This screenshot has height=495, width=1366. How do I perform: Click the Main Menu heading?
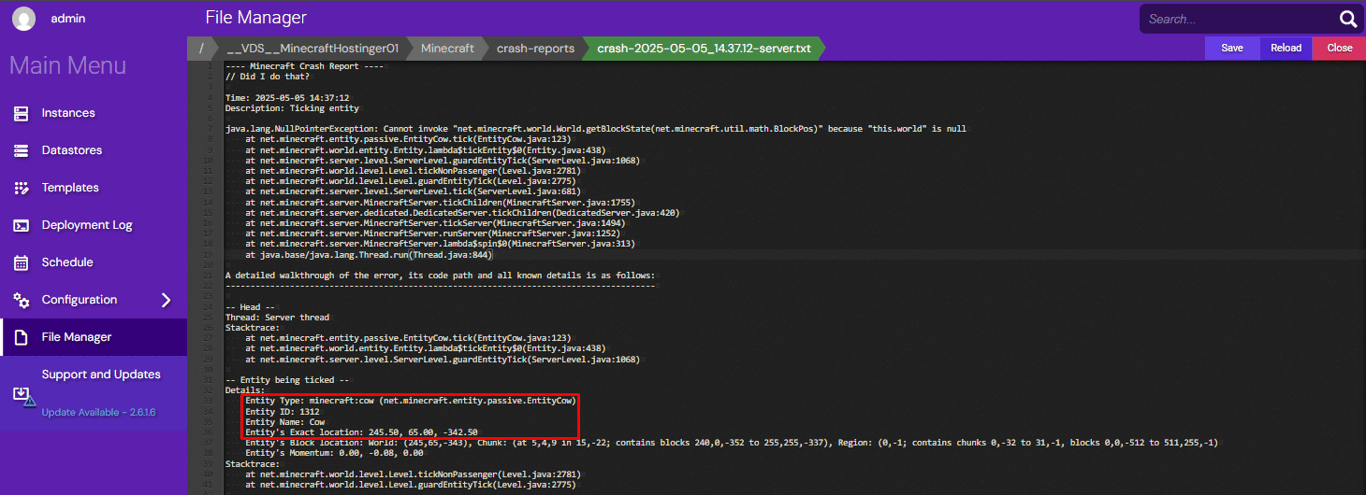pos(68,66)
